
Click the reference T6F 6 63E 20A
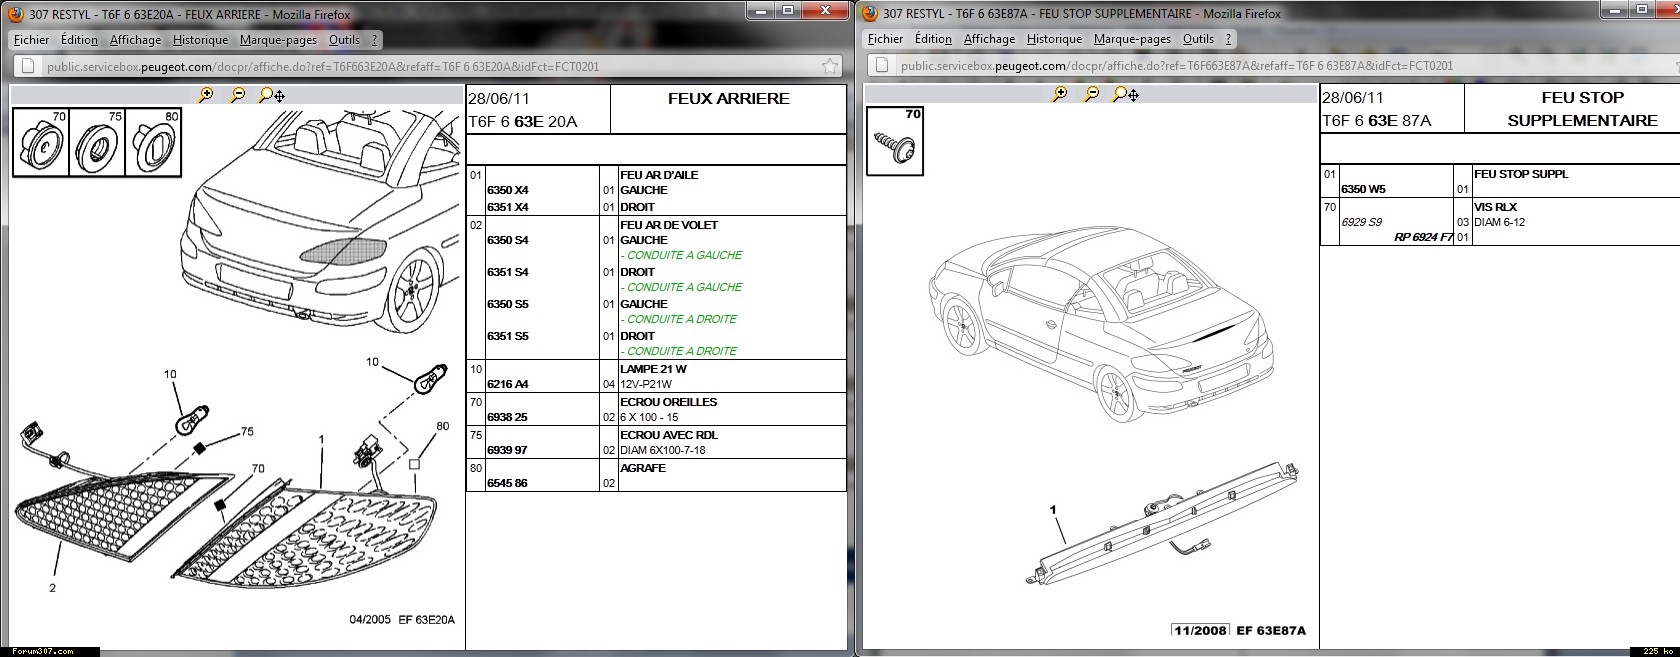click(x=523, y=122)
